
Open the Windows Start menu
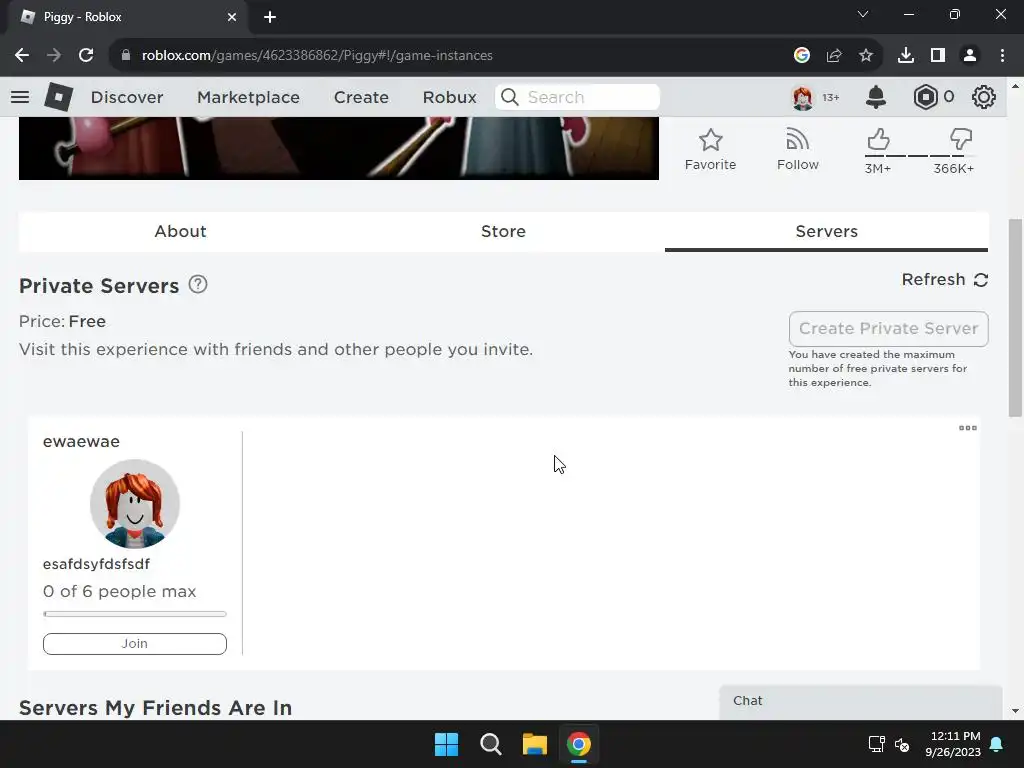click(x=447, y=744)
